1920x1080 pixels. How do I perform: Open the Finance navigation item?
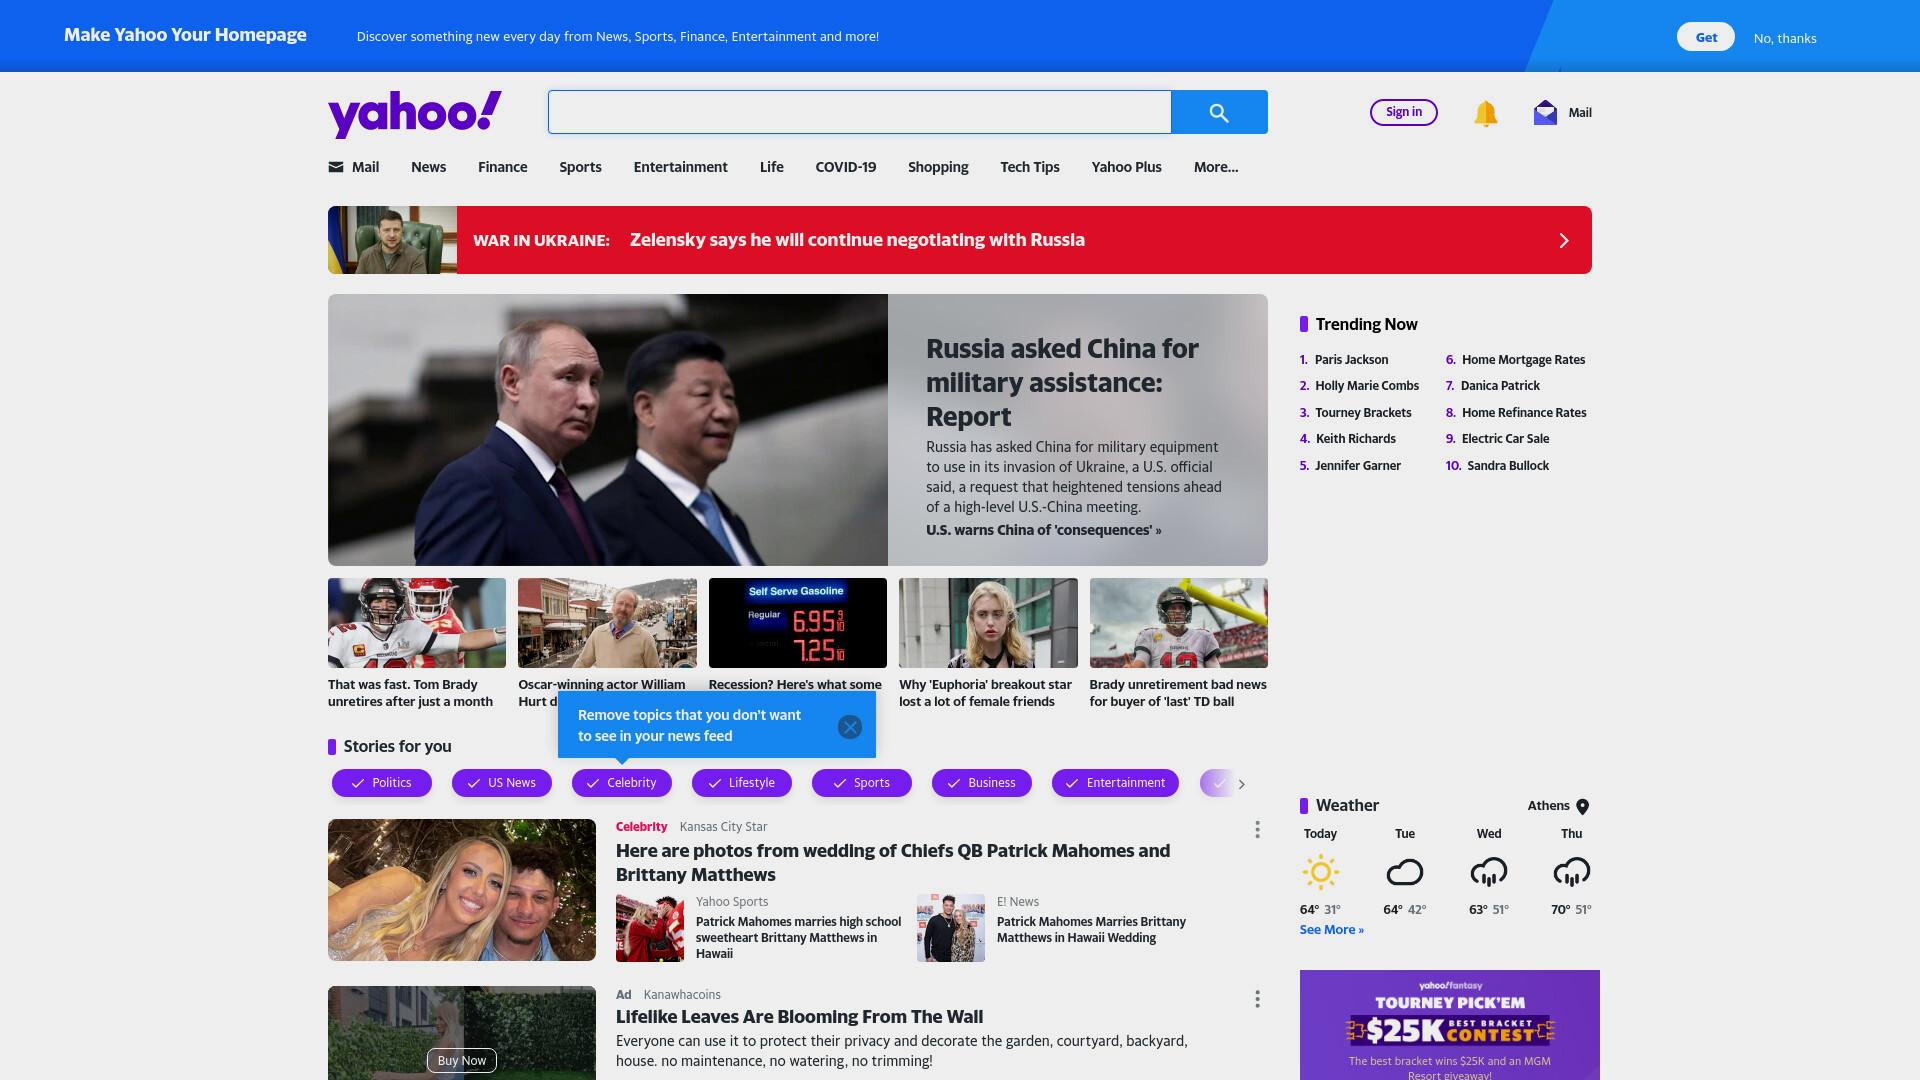point(502,167)
